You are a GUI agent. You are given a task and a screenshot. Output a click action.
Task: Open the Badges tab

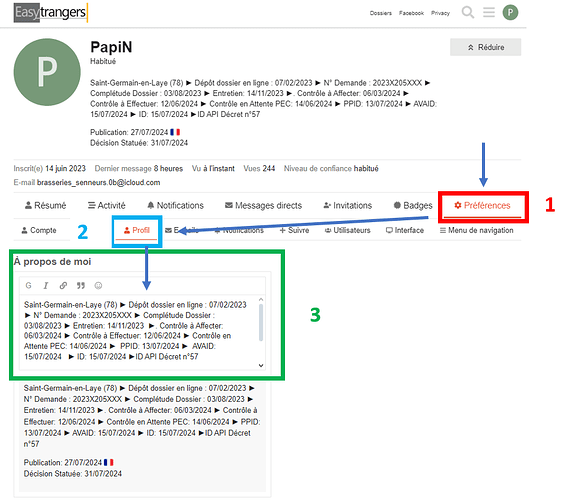413,206
